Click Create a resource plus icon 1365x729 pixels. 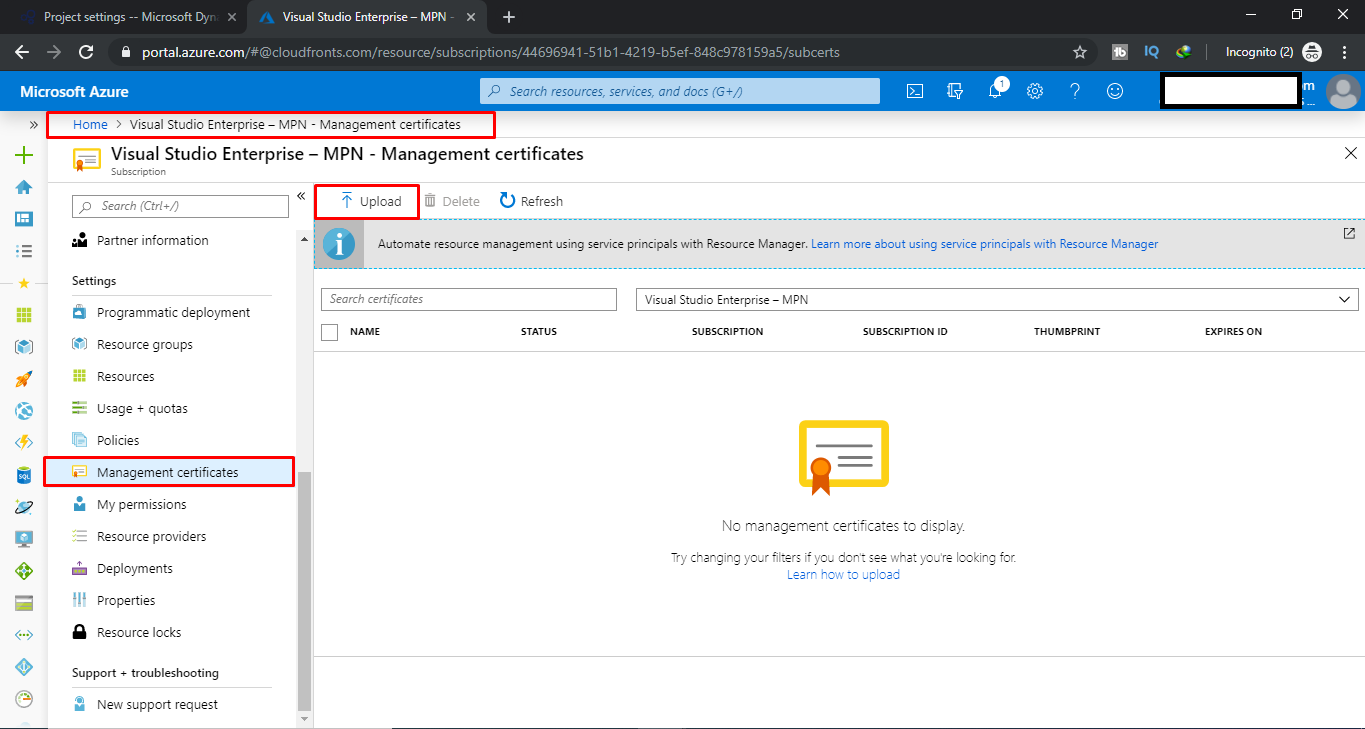(x=24, y=155)
